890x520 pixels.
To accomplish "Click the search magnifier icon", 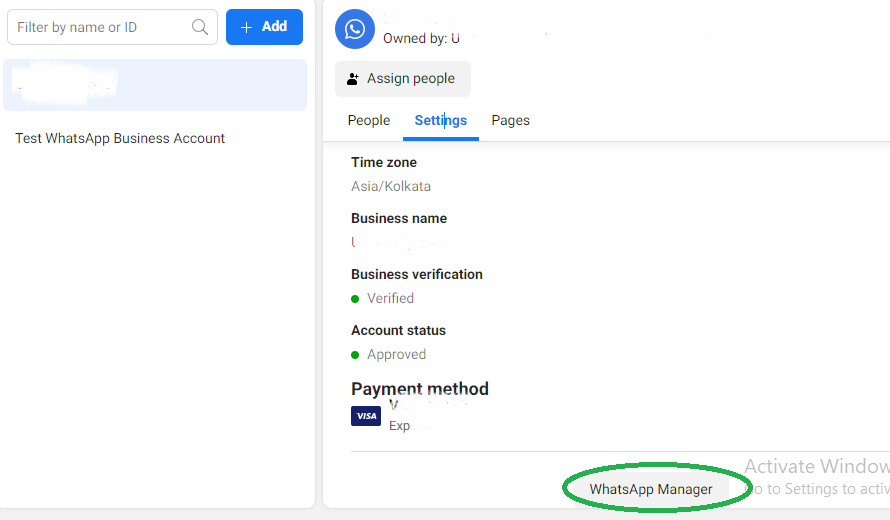I will pyautogui.click(x=200, y=27).
